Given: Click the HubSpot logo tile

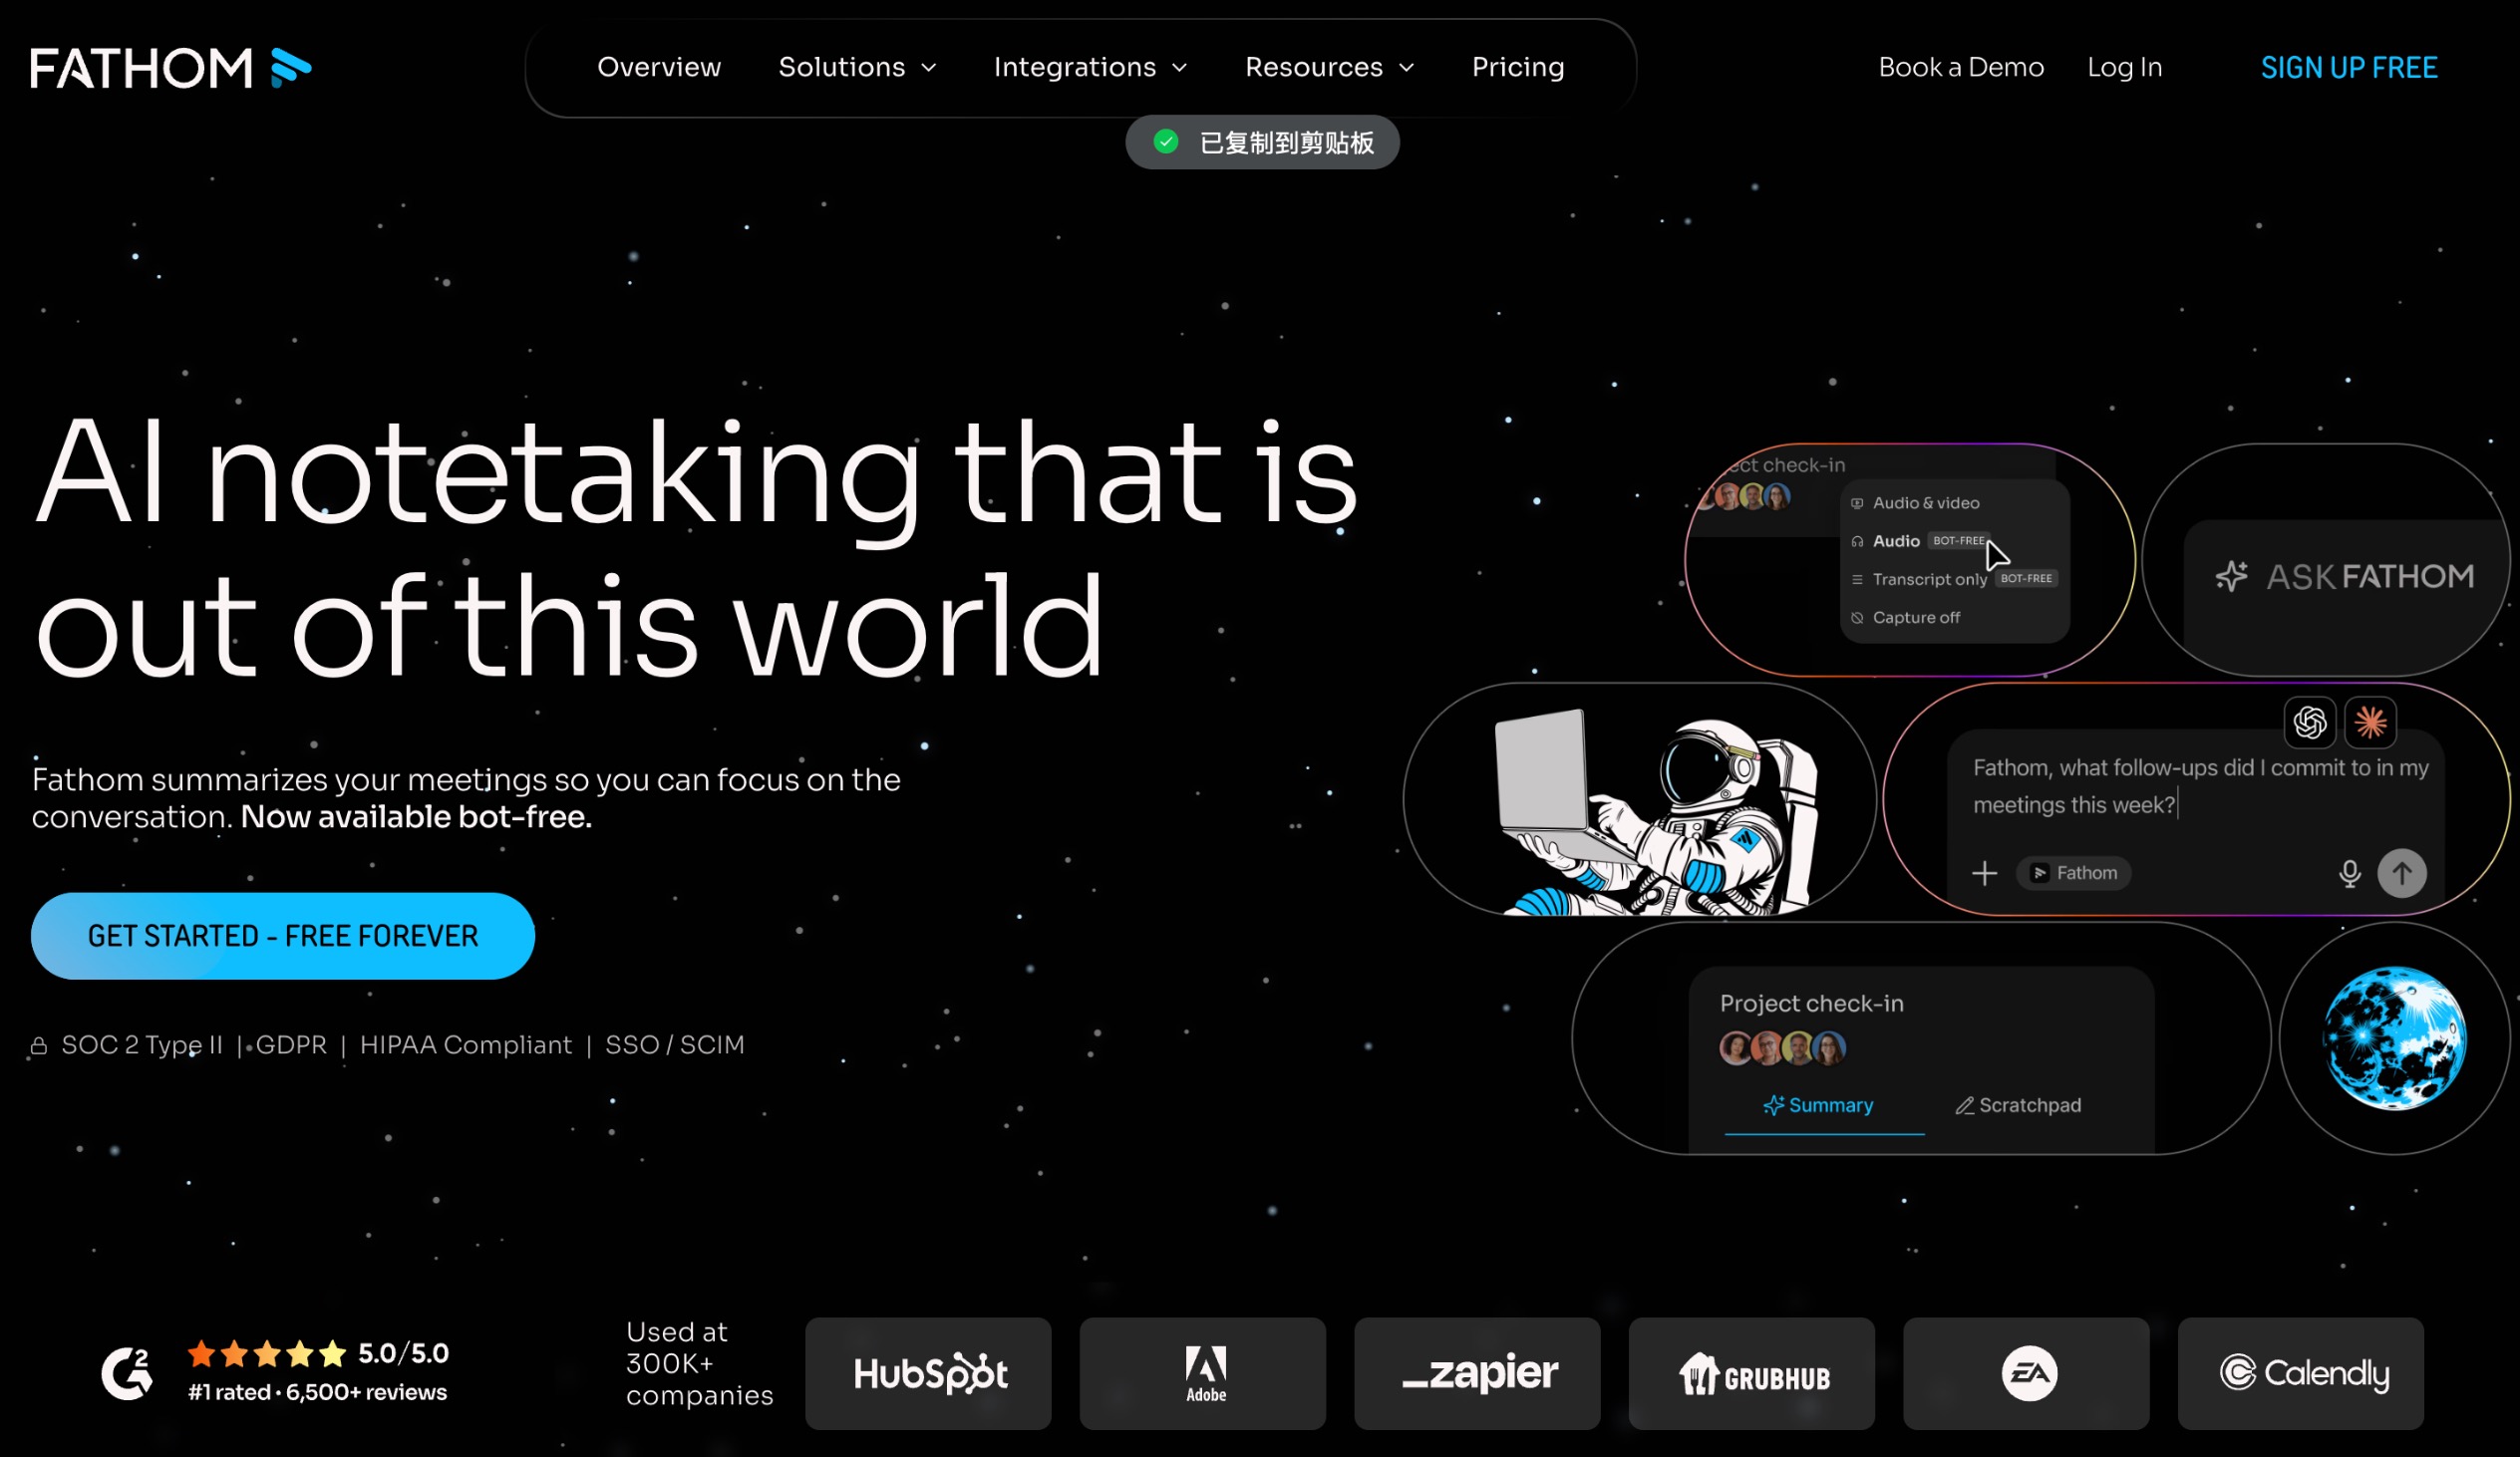Looking at the screenshot, I should [928, 1373].
